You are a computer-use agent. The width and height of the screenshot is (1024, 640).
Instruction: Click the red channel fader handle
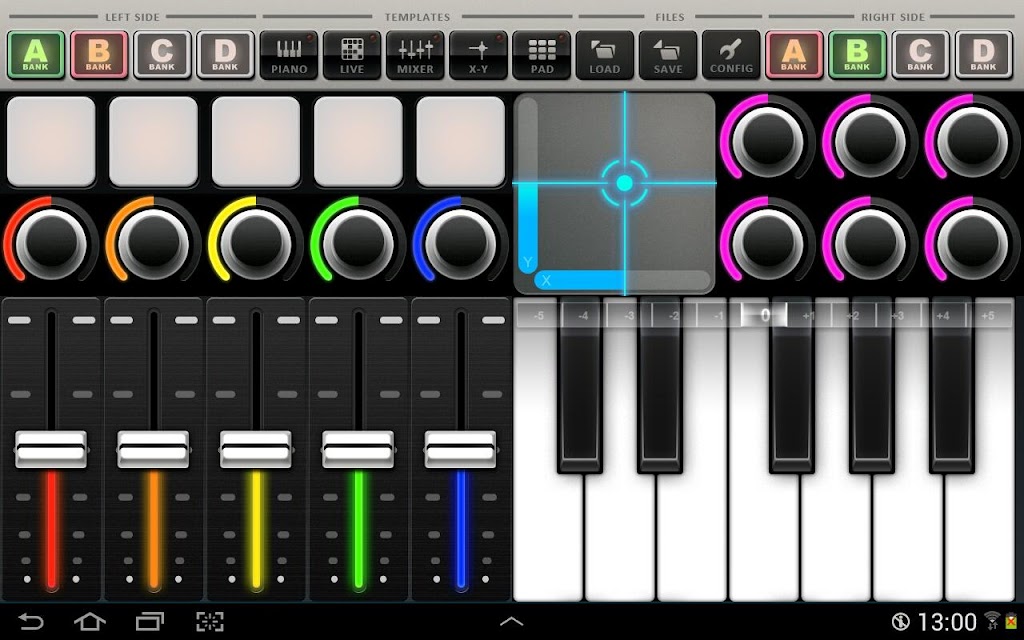tap(51, 449)
